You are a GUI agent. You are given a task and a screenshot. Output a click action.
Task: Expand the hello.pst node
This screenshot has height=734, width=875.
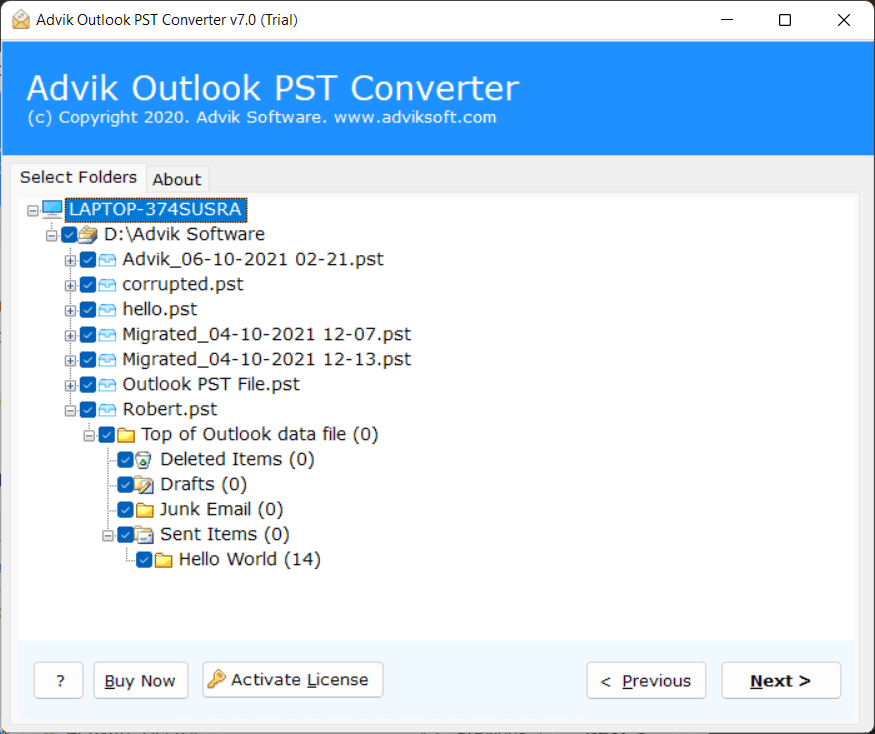pyautogui.click(x=70, y=310)
